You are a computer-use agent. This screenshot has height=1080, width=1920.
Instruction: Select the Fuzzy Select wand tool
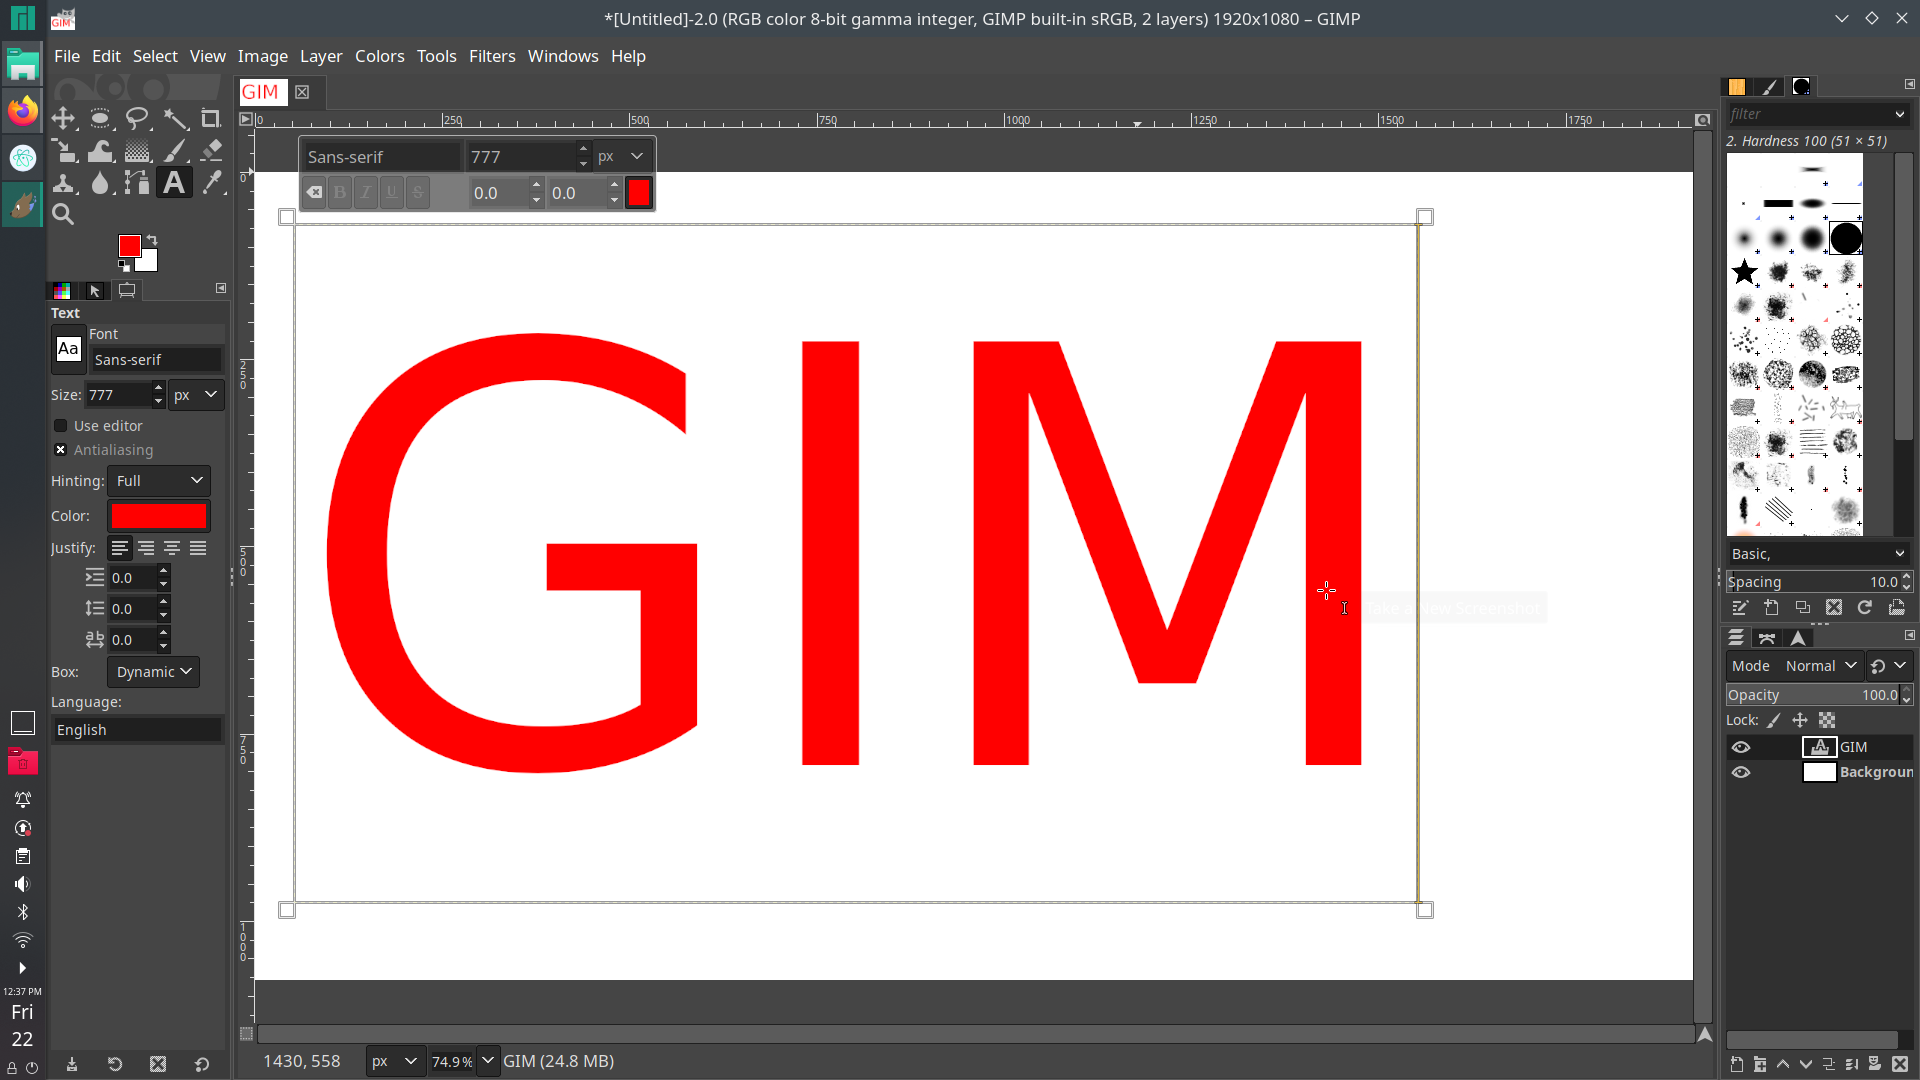point(175,119)
